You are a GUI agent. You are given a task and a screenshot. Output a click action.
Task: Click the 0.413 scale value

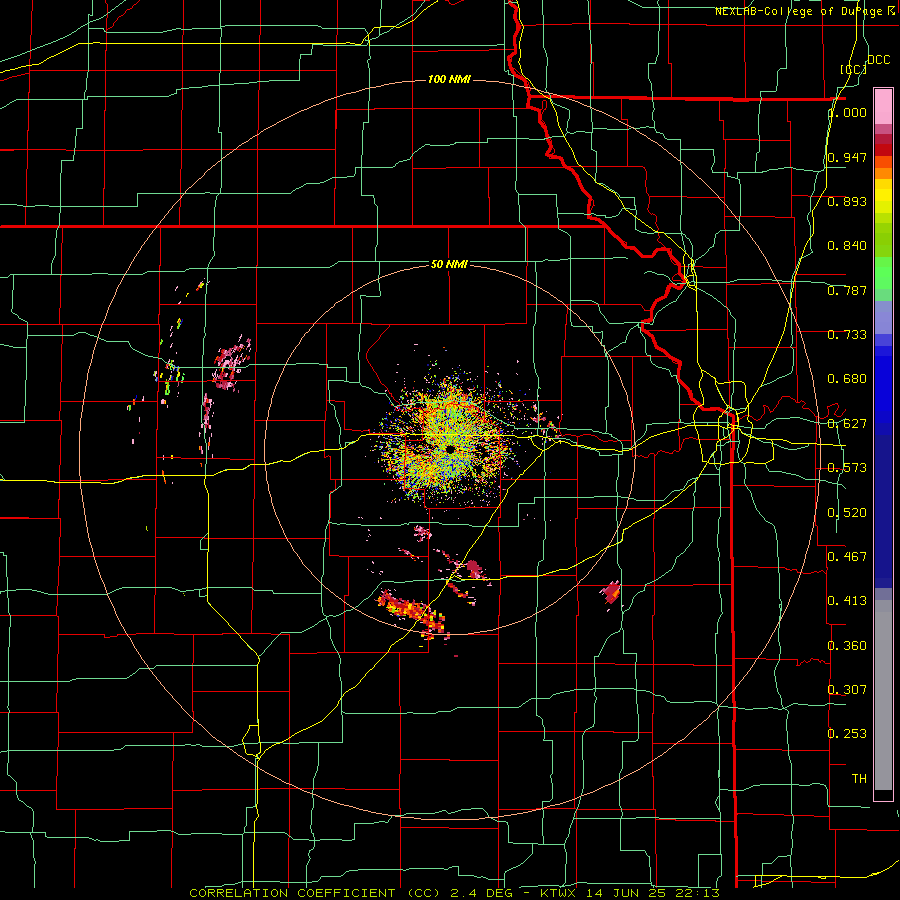(847, 601)
